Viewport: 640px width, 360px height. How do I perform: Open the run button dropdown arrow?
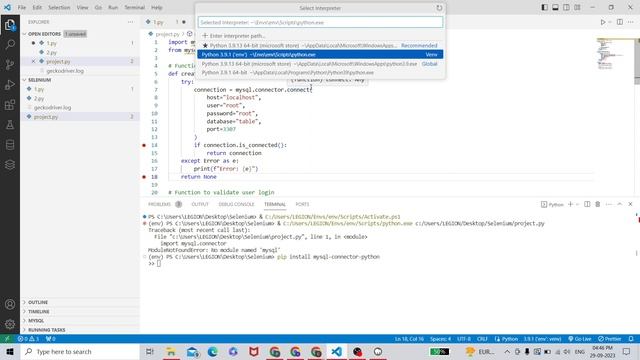(x=610, y=22)
